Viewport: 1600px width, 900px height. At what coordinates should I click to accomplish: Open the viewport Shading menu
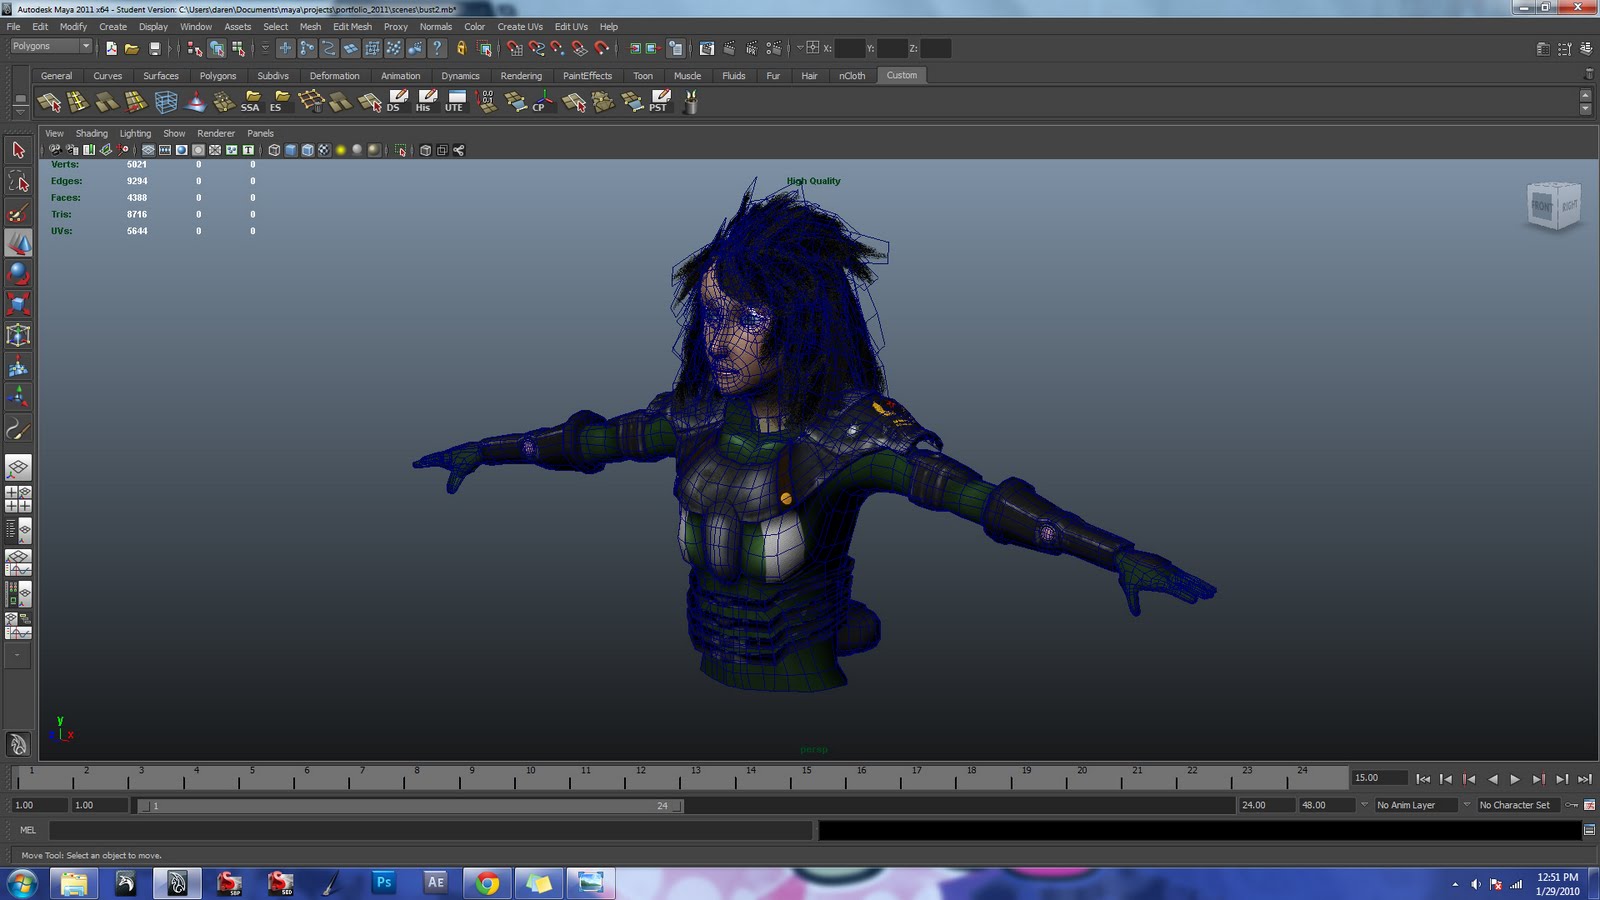pos(91,133)
